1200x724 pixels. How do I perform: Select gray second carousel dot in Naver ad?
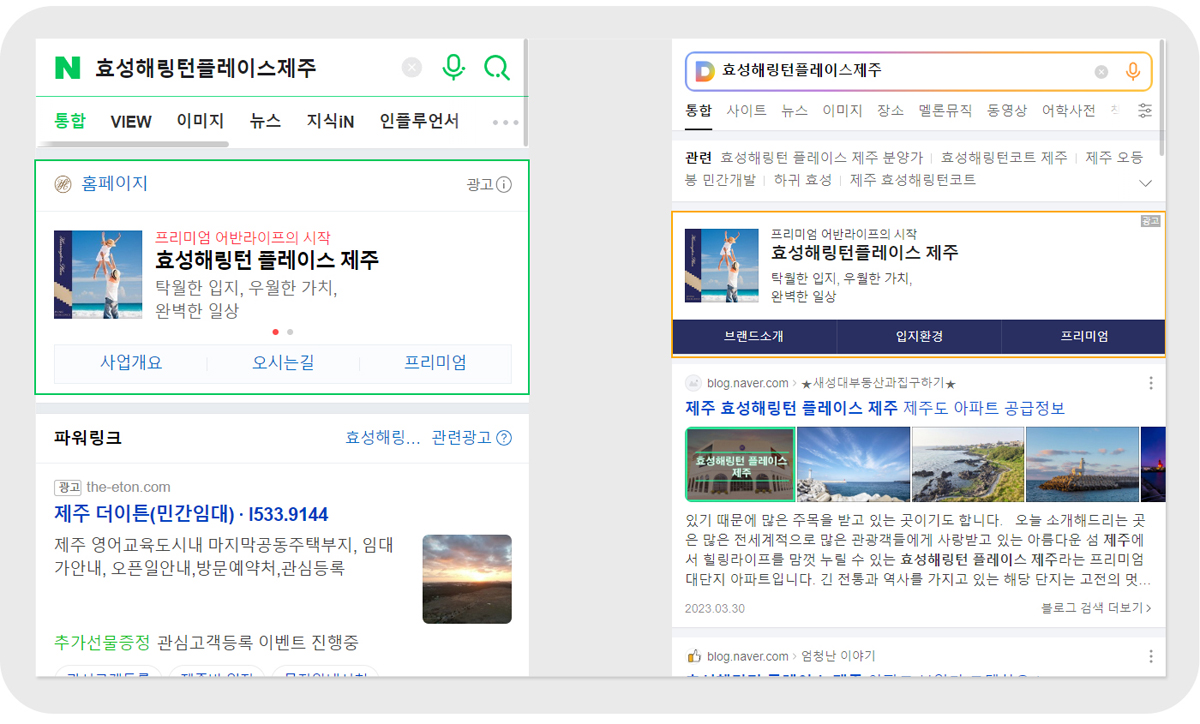(x=290, y=332)
